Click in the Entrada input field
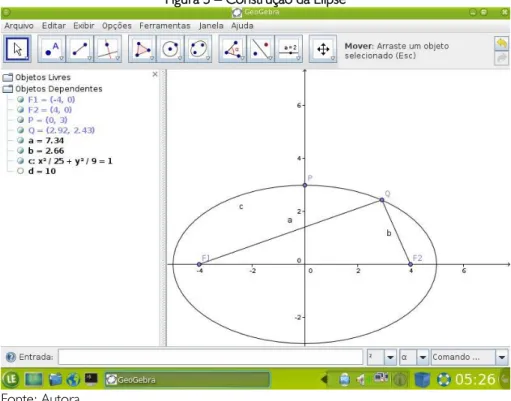Viewport: 511px width, 401px height. pyautogui.click(x=210, y=357)
